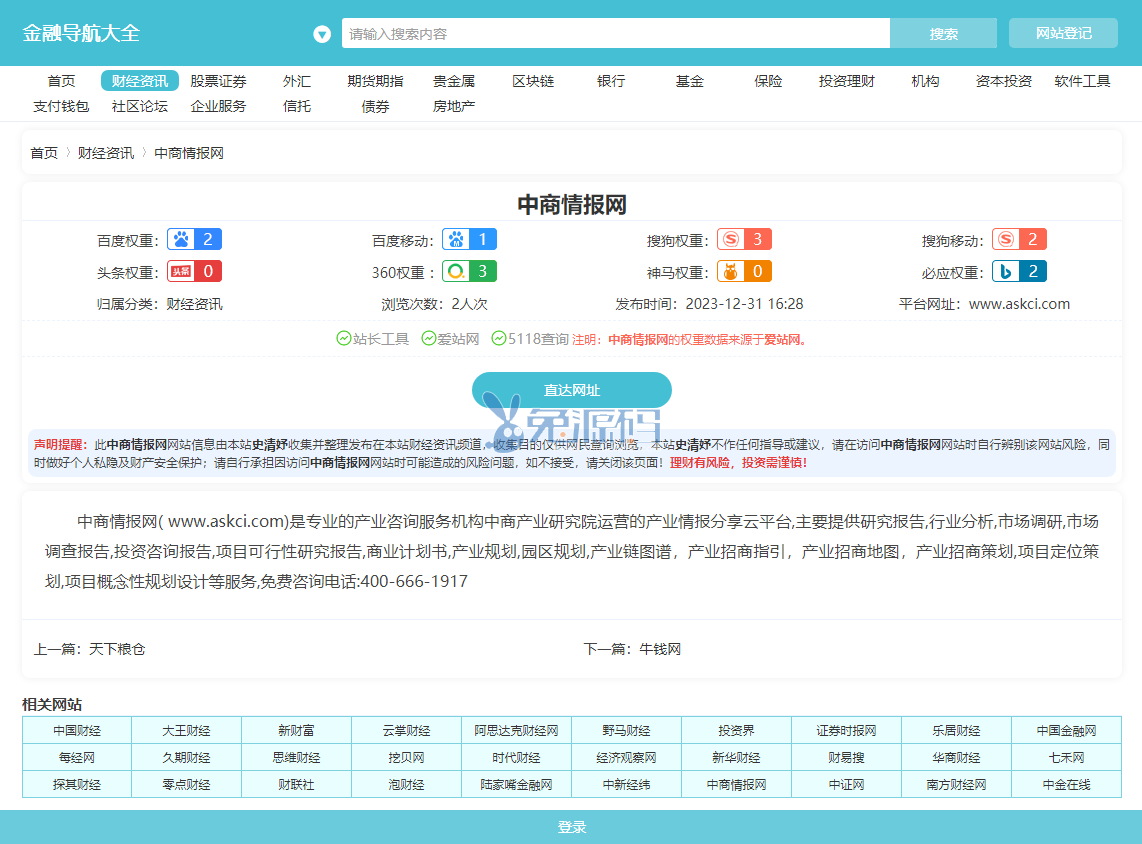Open related site 野马财经
This screenshot has width=1142, height=844.
[626, 730]
